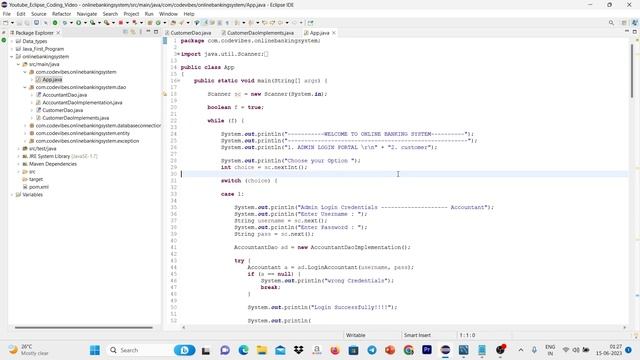640x360 pixels.
Task: Open Chrome from the taskbar
Action: (x=409, y=350)
